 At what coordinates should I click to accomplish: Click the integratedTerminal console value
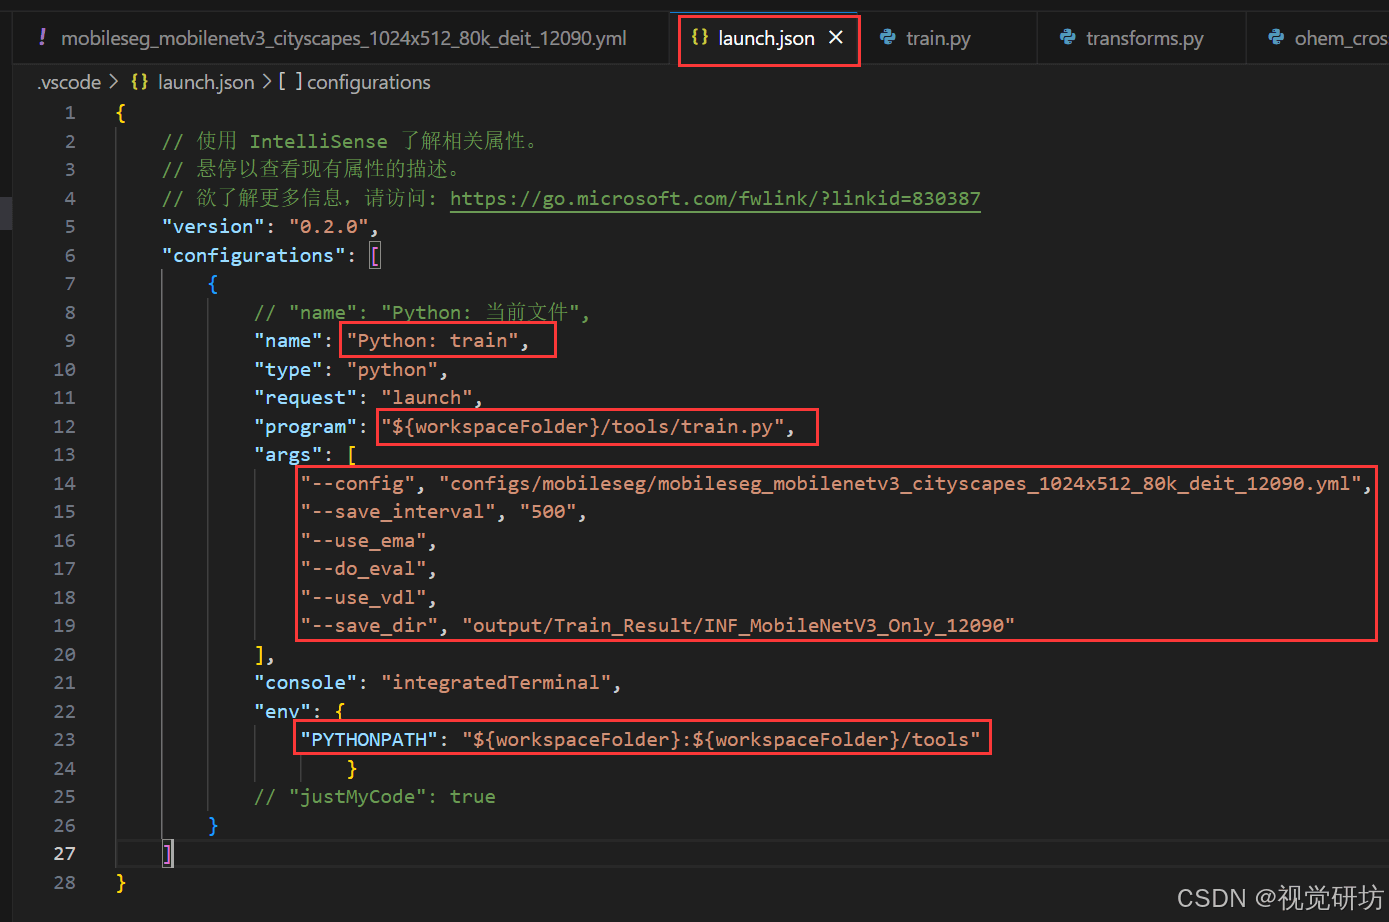tap(497, 682)
